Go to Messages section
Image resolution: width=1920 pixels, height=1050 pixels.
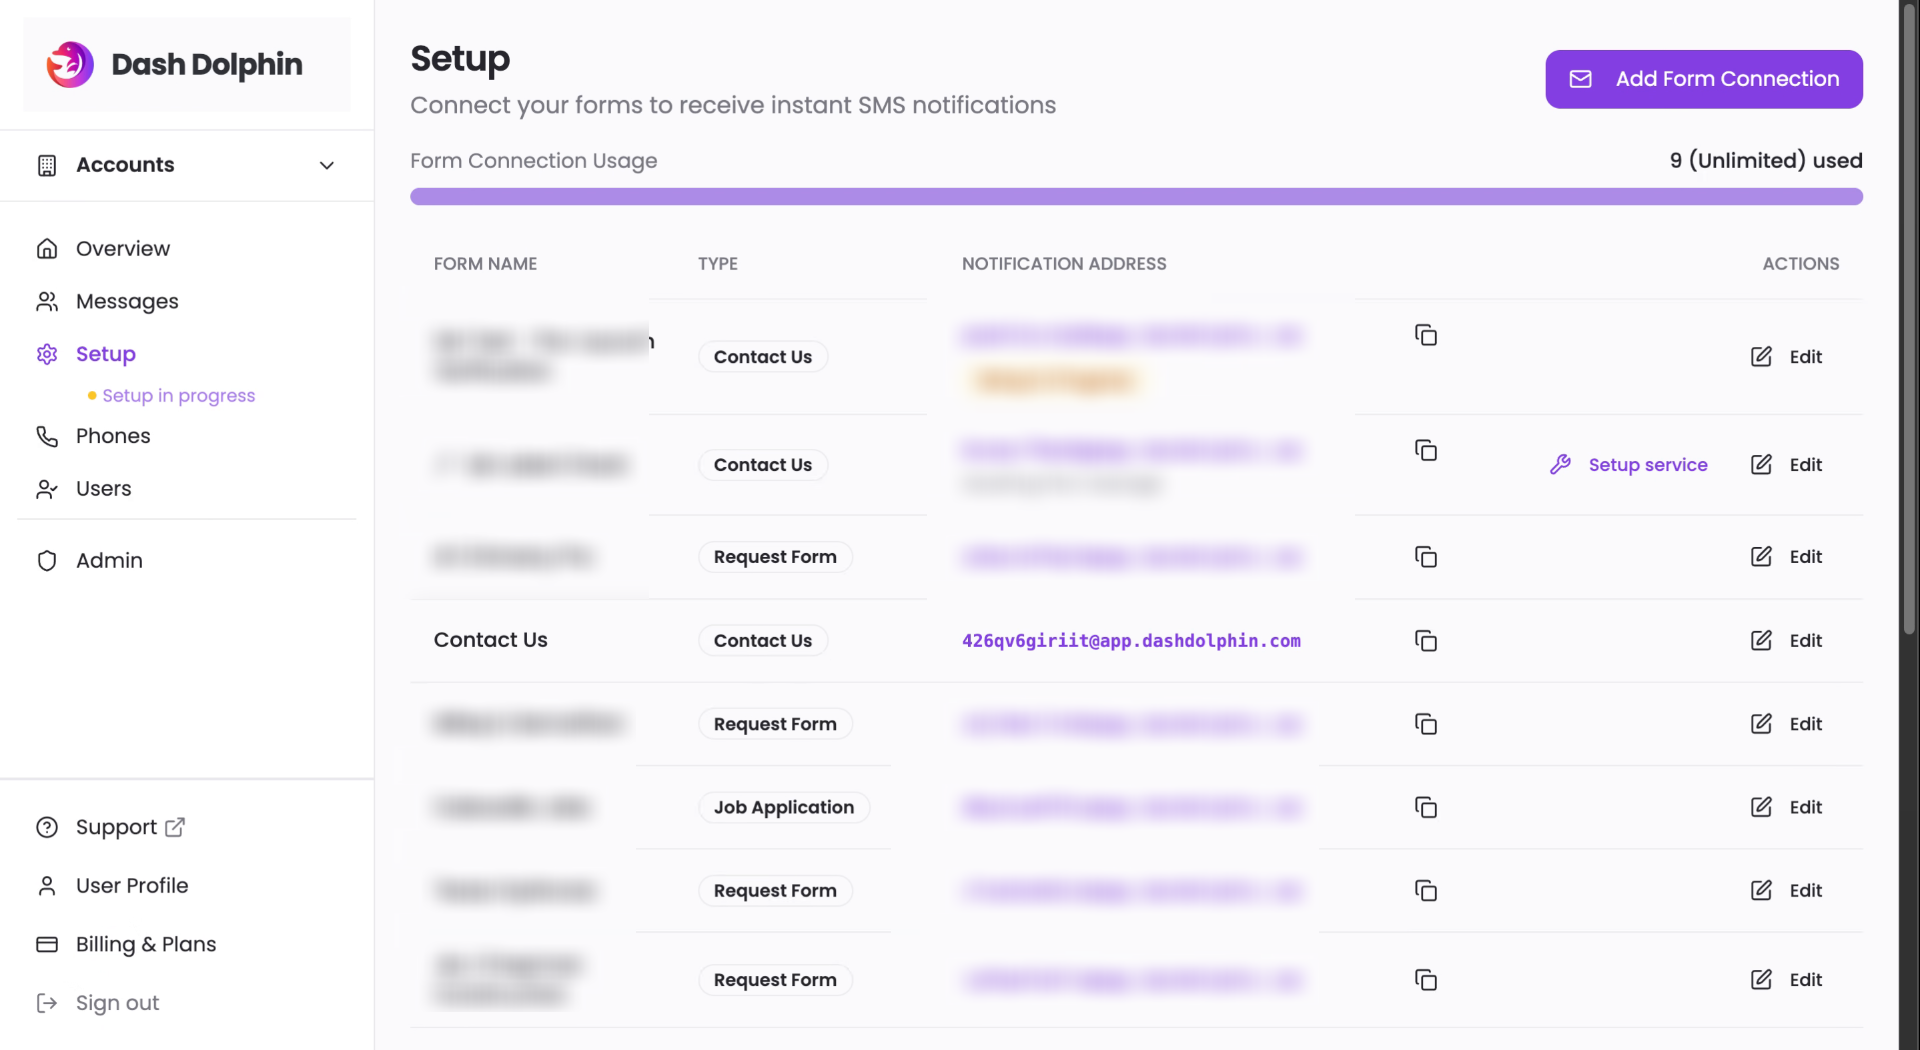[127, 301]
